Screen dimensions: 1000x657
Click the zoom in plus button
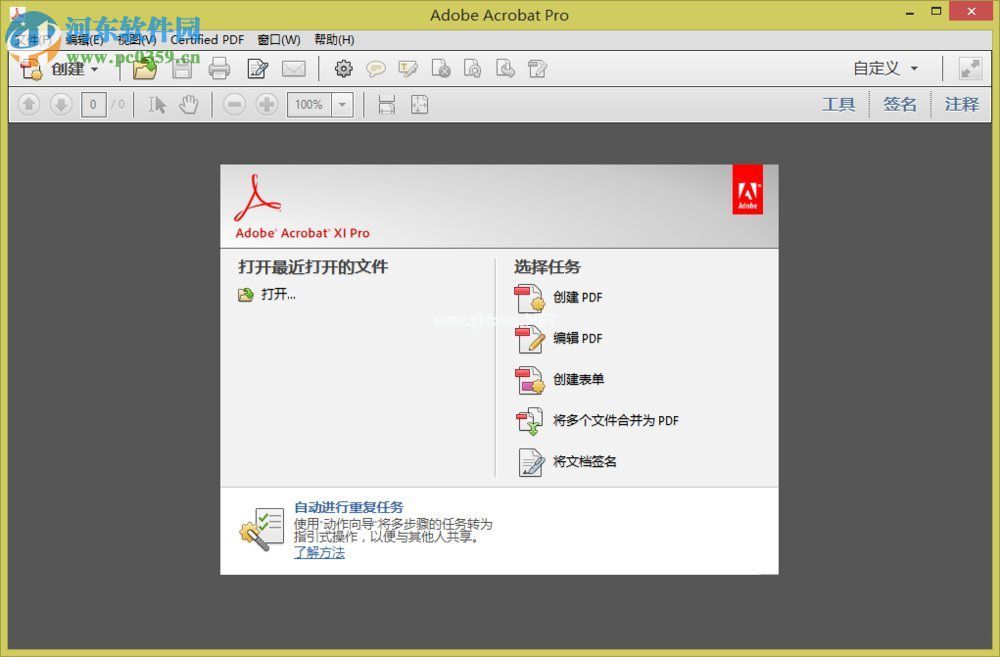266,104
